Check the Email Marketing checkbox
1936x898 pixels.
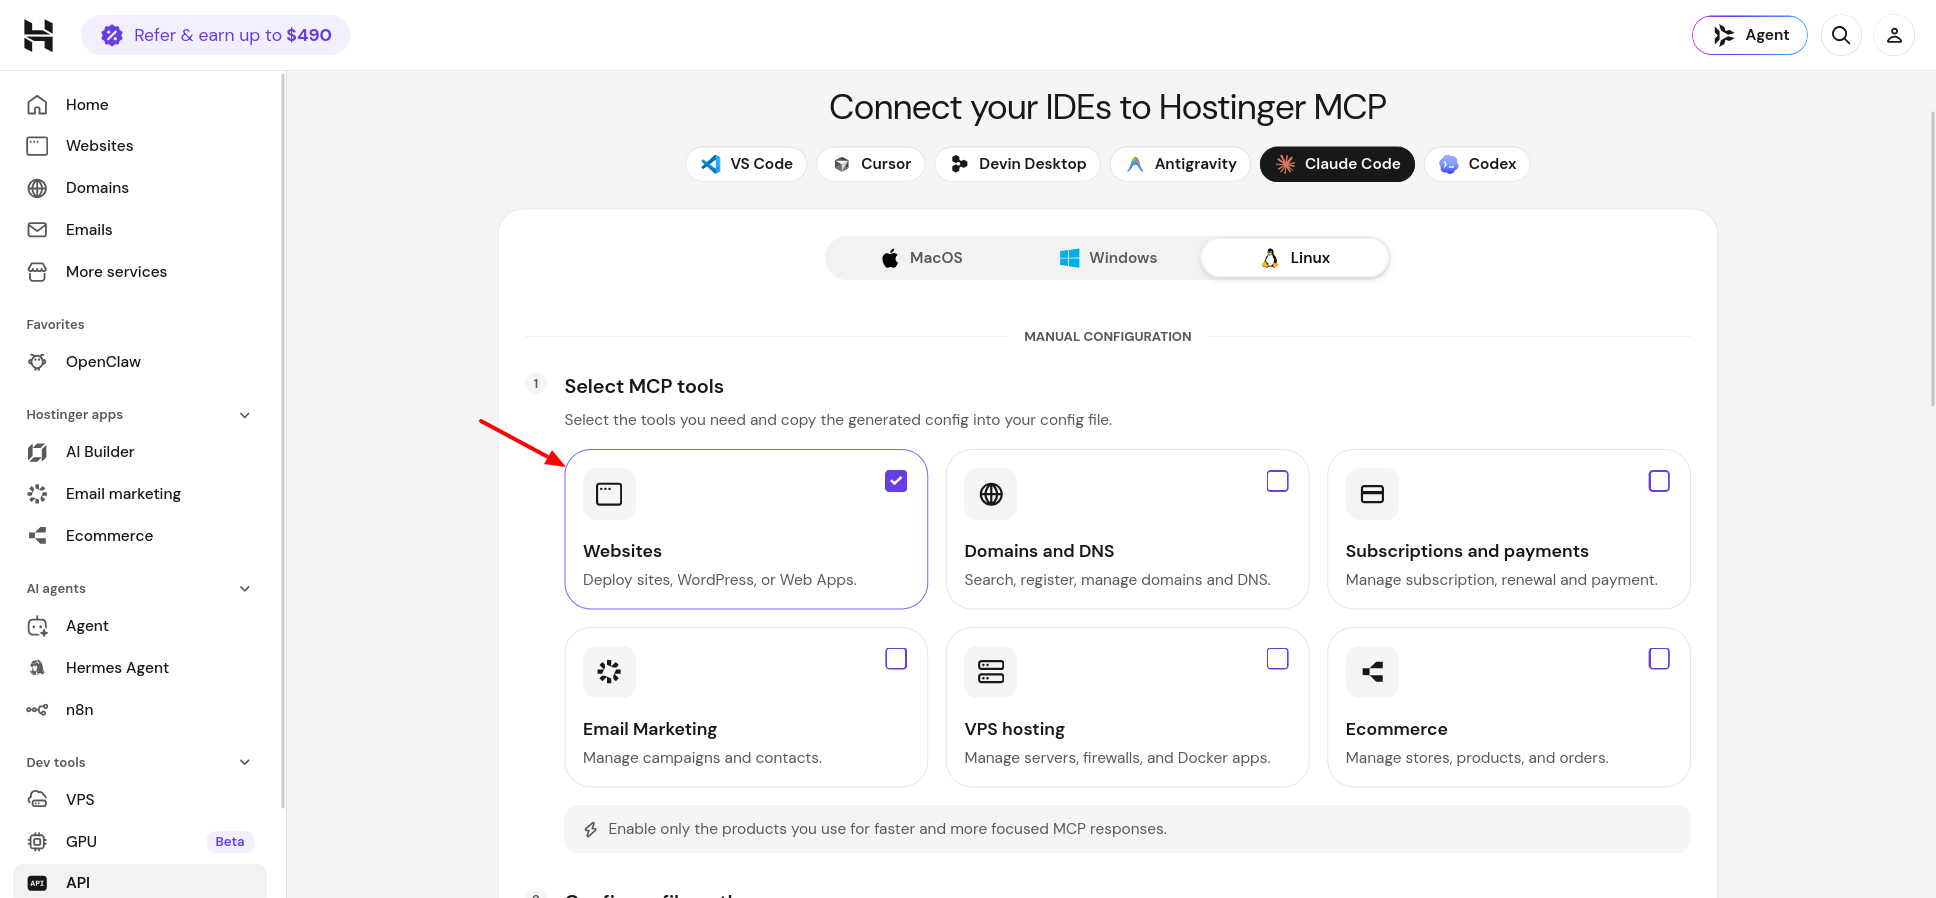896,659
